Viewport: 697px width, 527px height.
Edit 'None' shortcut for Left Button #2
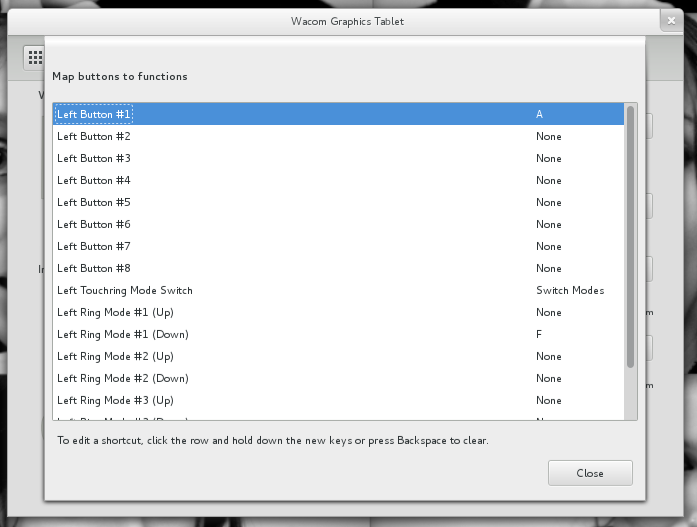click(549, 136)
